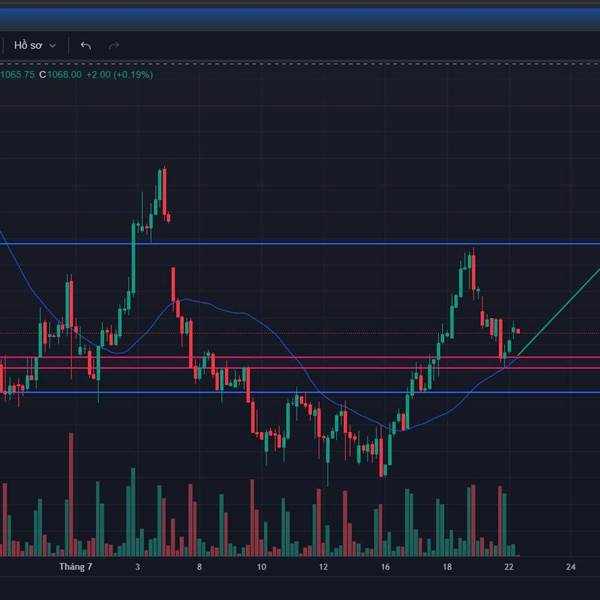600x600 pixels.
Task: Open the Hồ sơ dropdown menu
Action: (x=35, y=46)
